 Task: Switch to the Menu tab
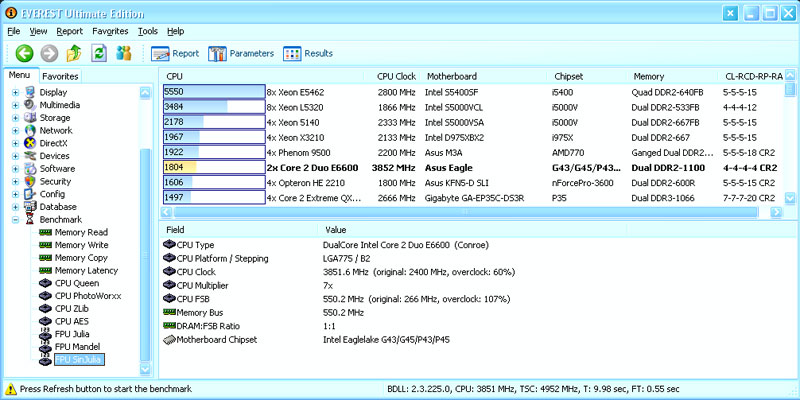20,75
